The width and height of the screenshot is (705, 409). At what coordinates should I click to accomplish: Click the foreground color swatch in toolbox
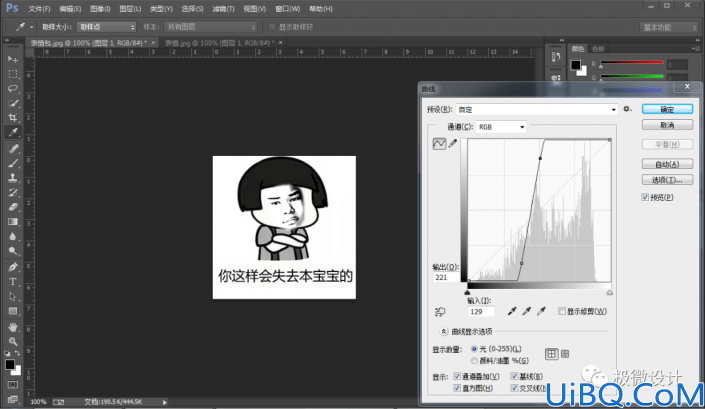click(10, 365)
